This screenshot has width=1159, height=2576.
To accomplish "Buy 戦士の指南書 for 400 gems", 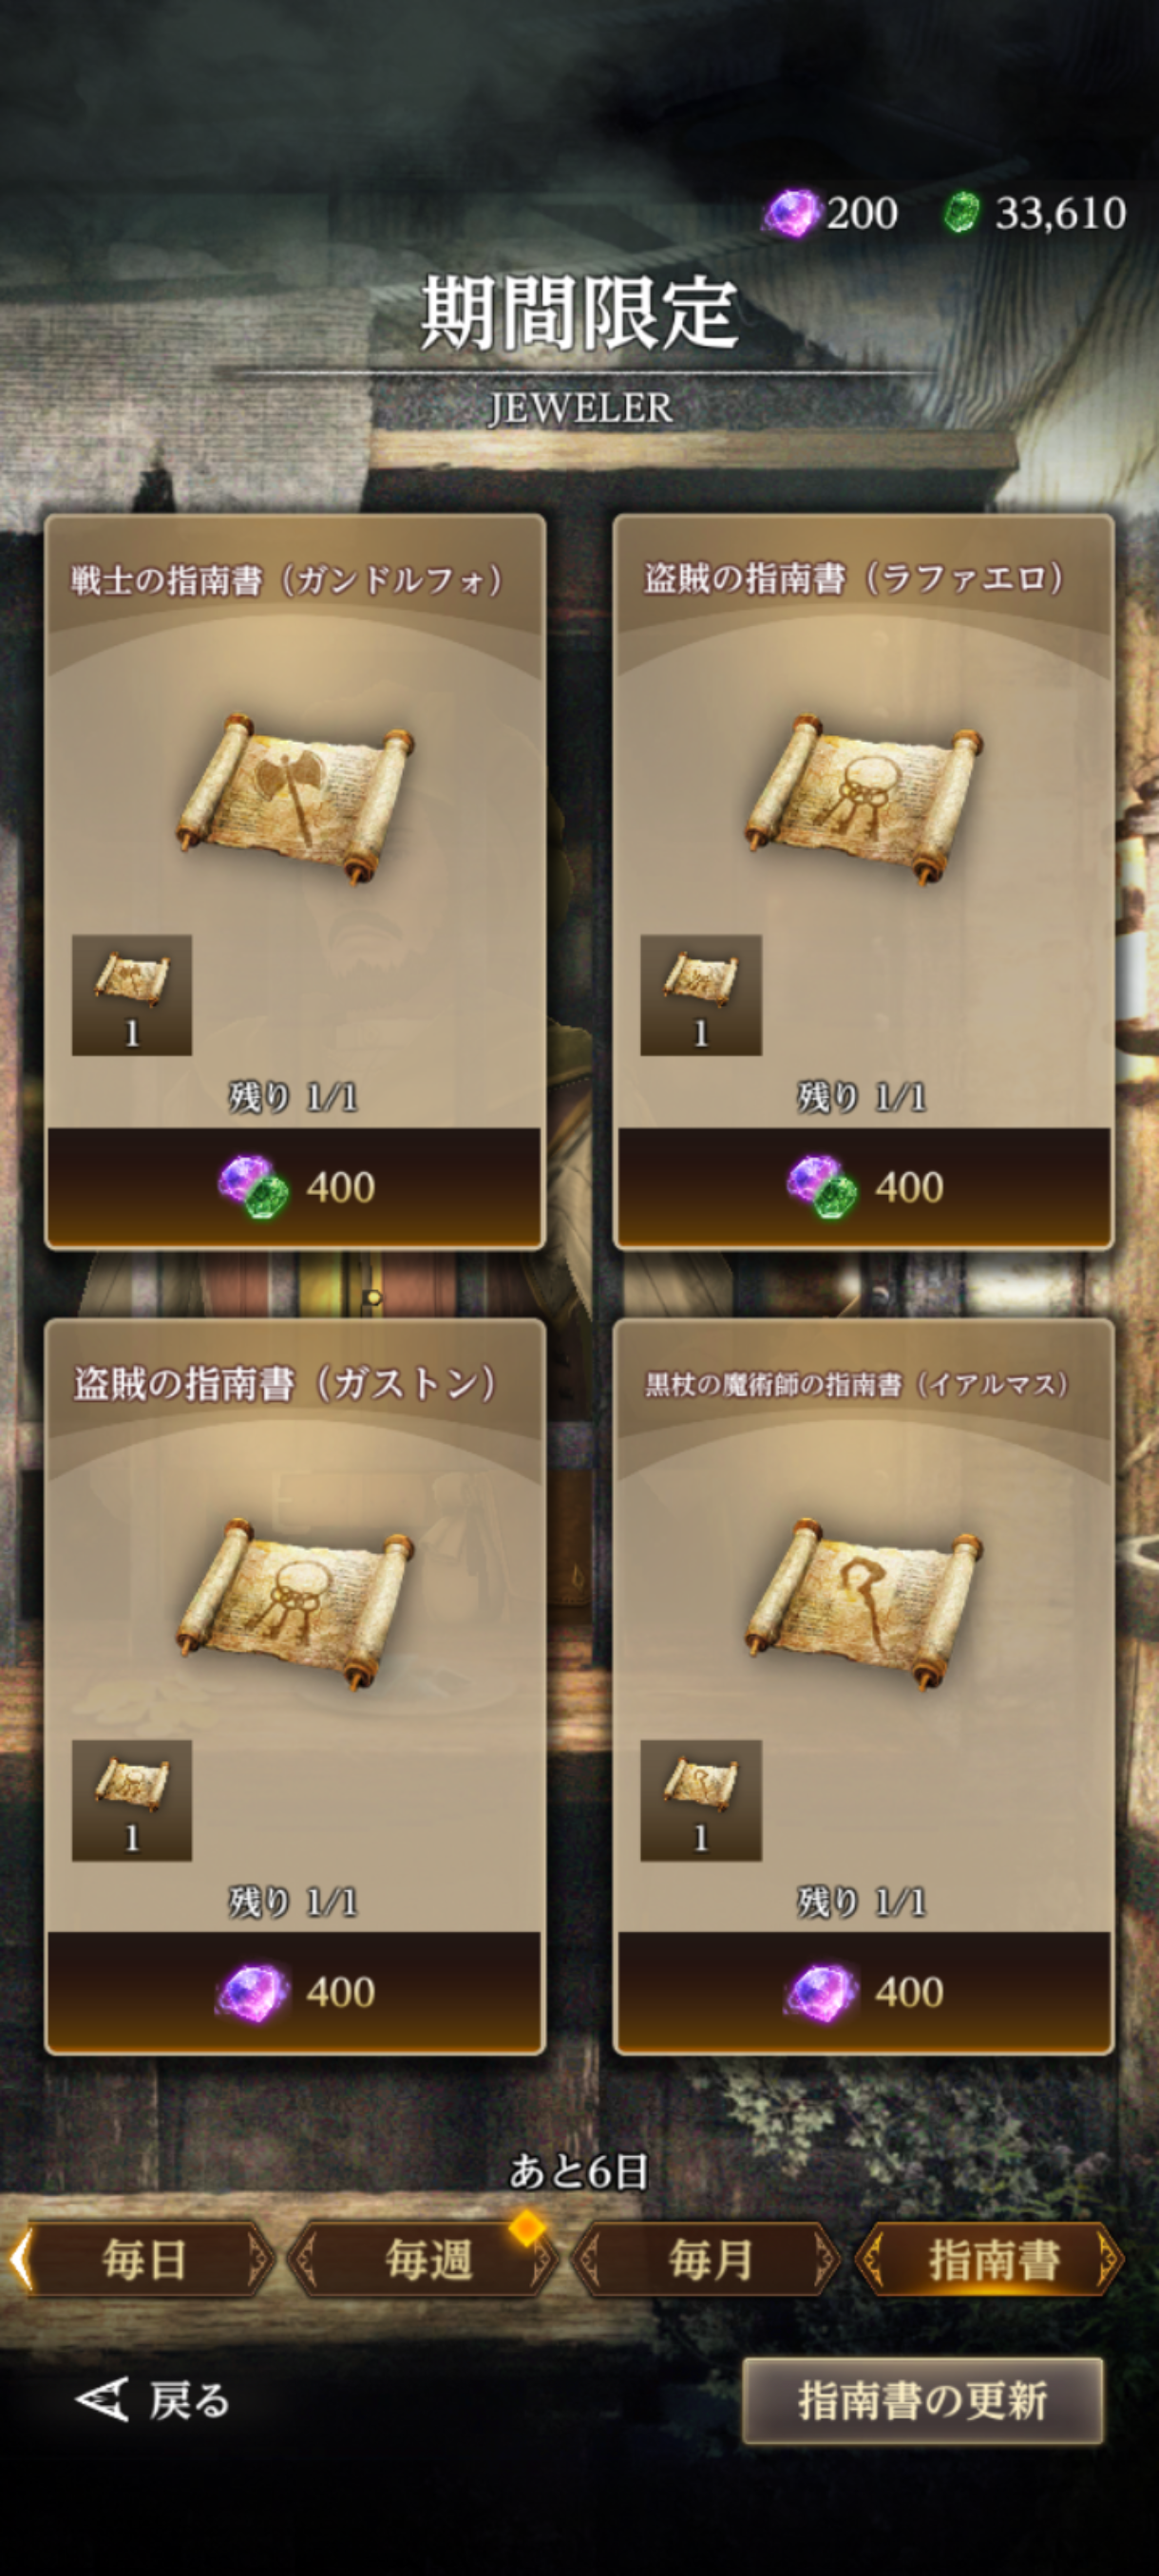I will pyautogui.click(x=295, y=1187).
